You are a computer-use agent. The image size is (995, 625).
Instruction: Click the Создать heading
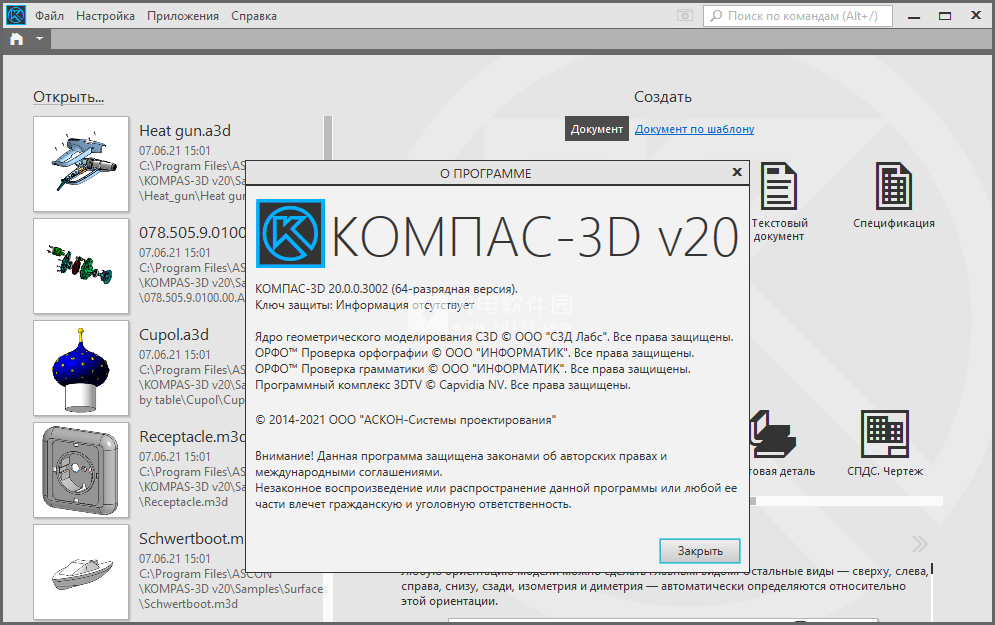pos(662,97)
